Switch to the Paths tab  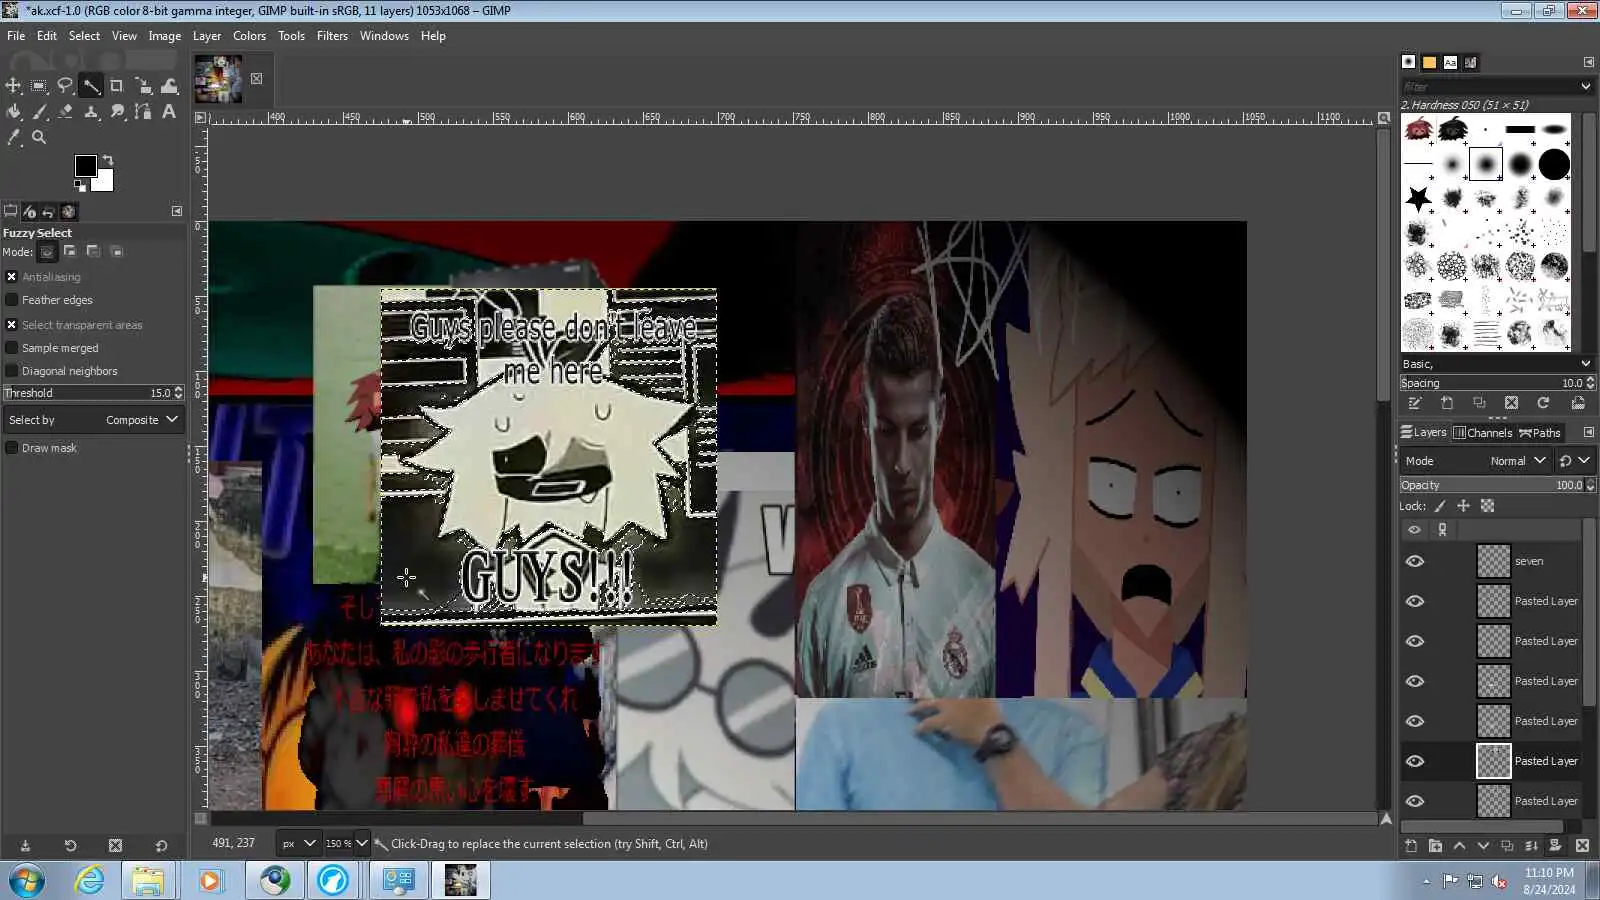[x=1540, y=433]
